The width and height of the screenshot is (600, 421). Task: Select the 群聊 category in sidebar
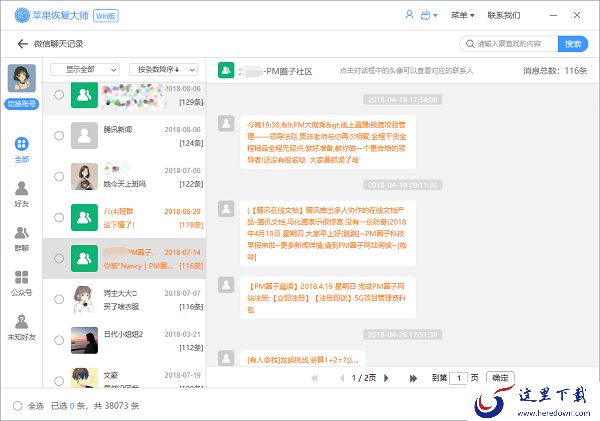21,239
